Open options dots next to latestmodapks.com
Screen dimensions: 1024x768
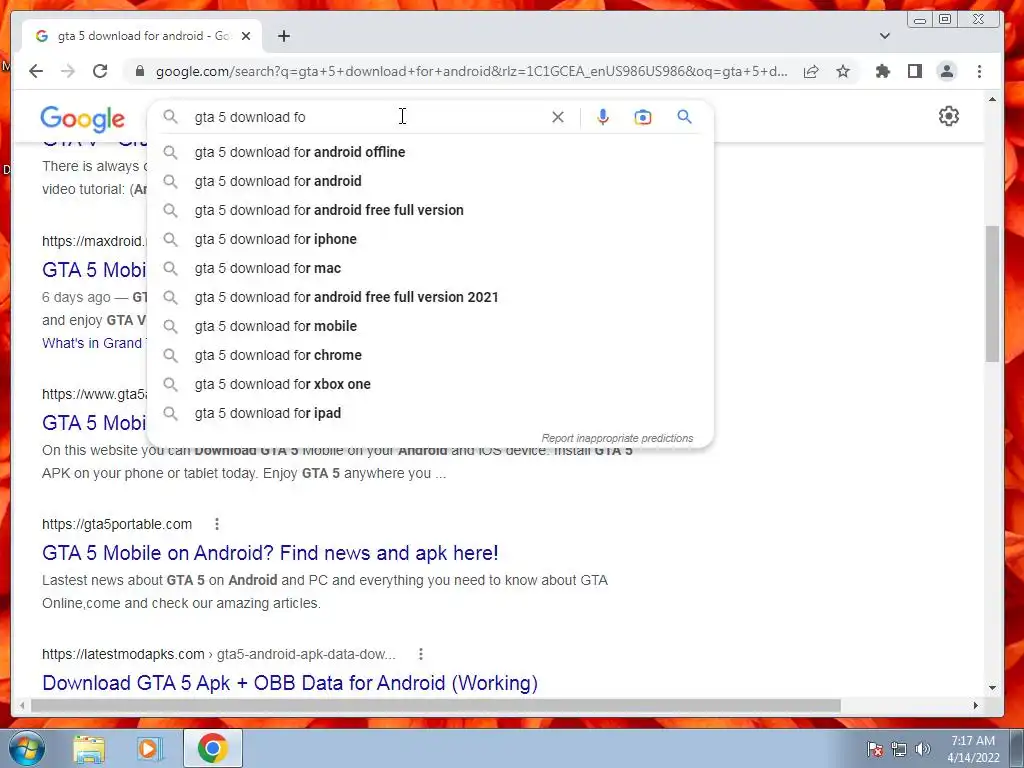coord(421,654)
